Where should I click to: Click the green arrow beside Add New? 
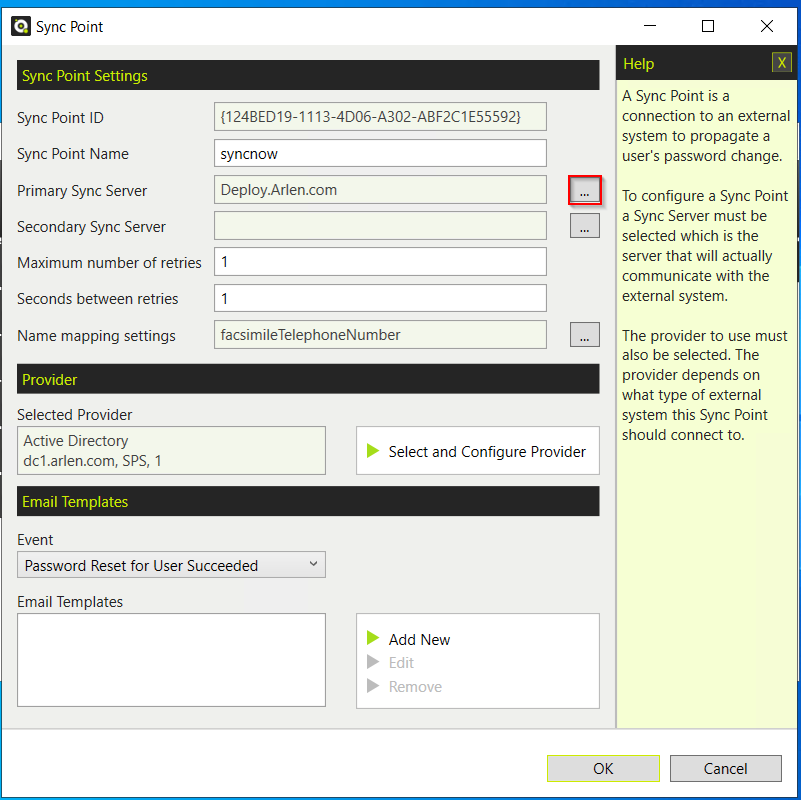click(373, 638)
